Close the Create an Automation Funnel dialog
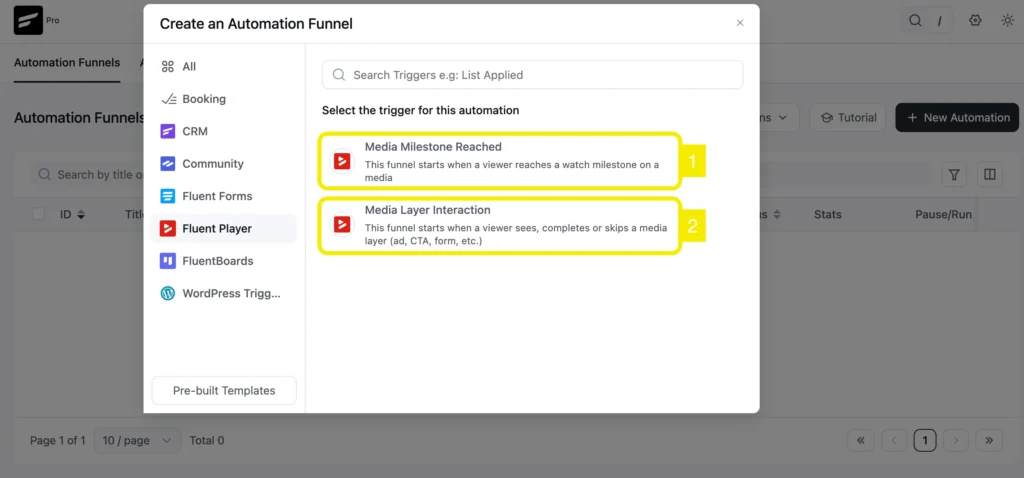Image resolution: width=1024 pixels, height=478 pixels. [x=740, y=23]
